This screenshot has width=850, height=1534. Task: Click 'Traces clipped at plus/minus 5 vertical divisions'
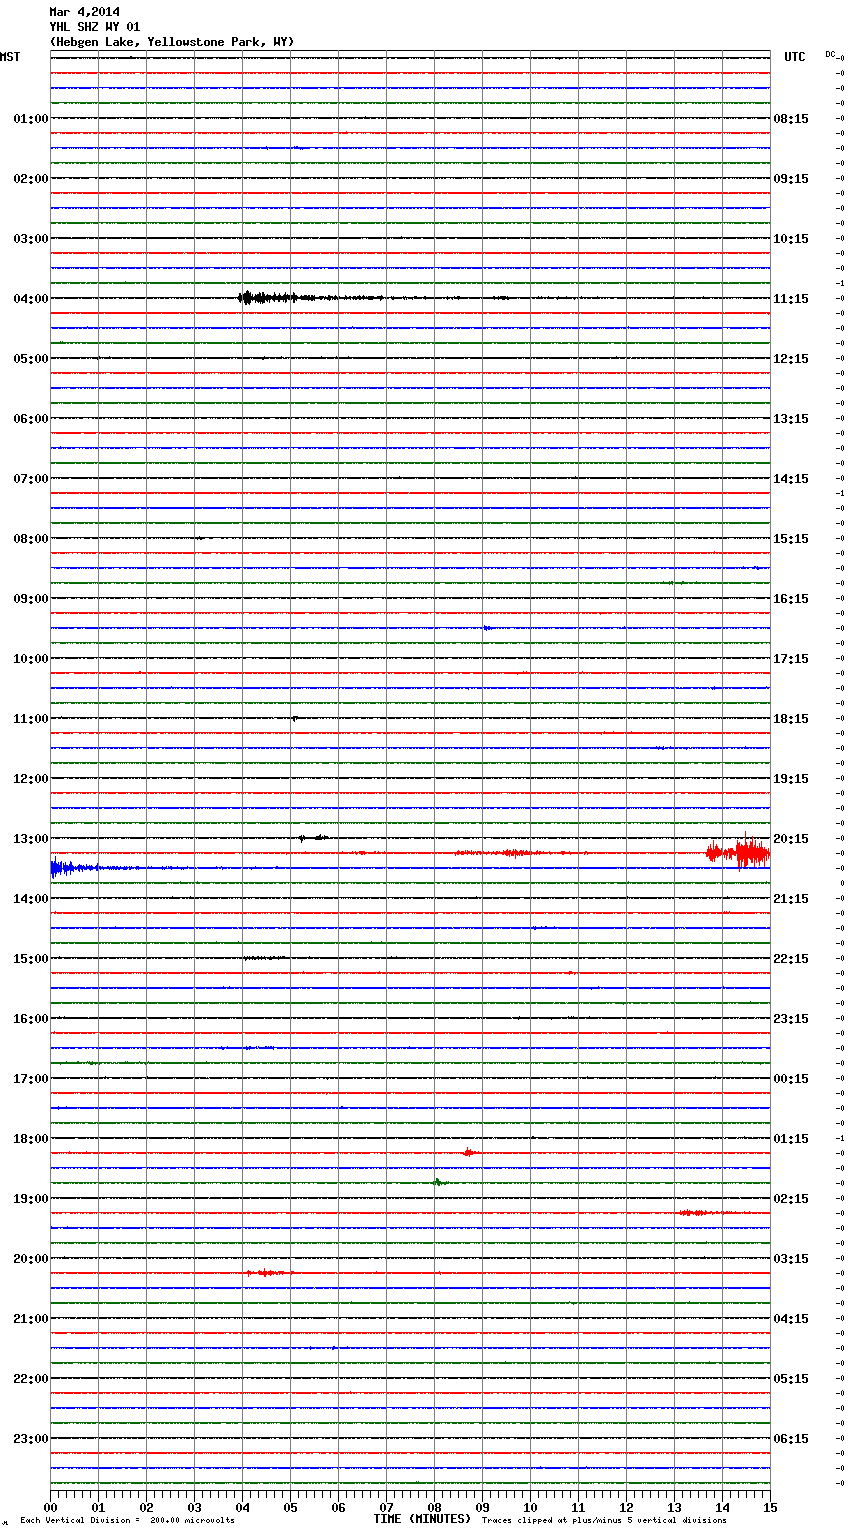604,1521
